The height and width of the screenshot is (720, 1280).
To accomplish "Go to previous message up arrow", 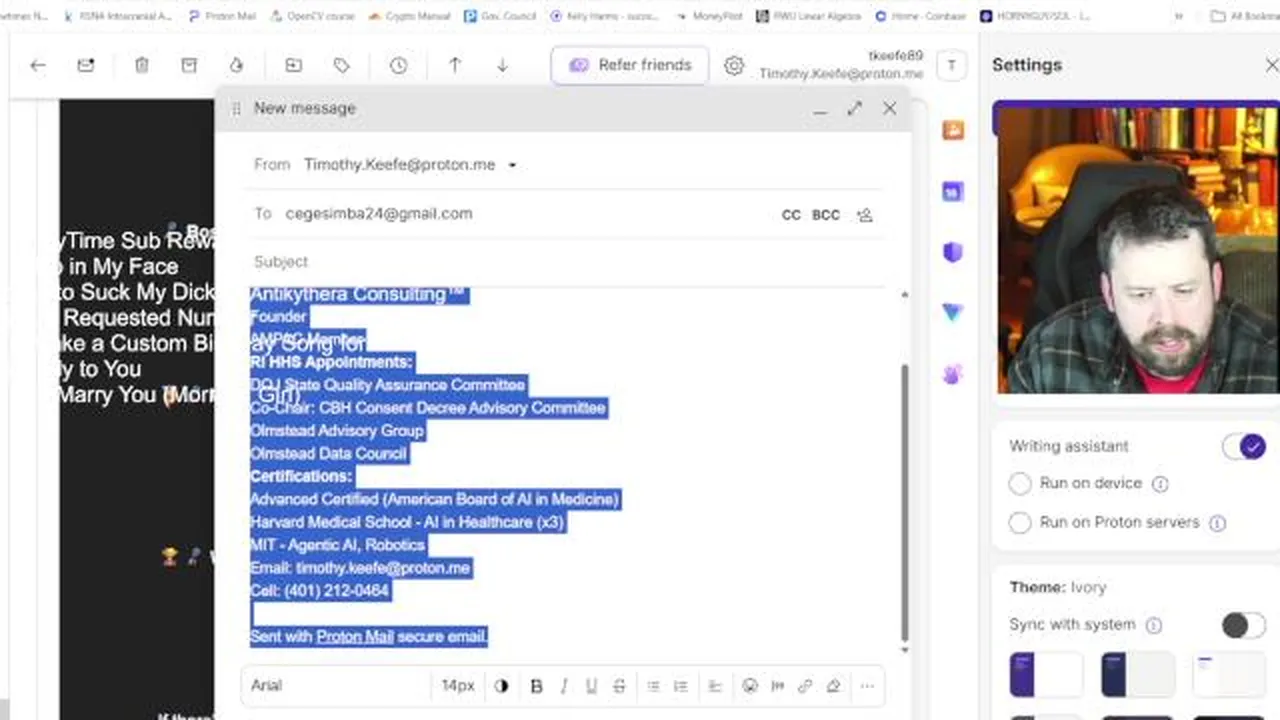I will [x=455, y=65].
